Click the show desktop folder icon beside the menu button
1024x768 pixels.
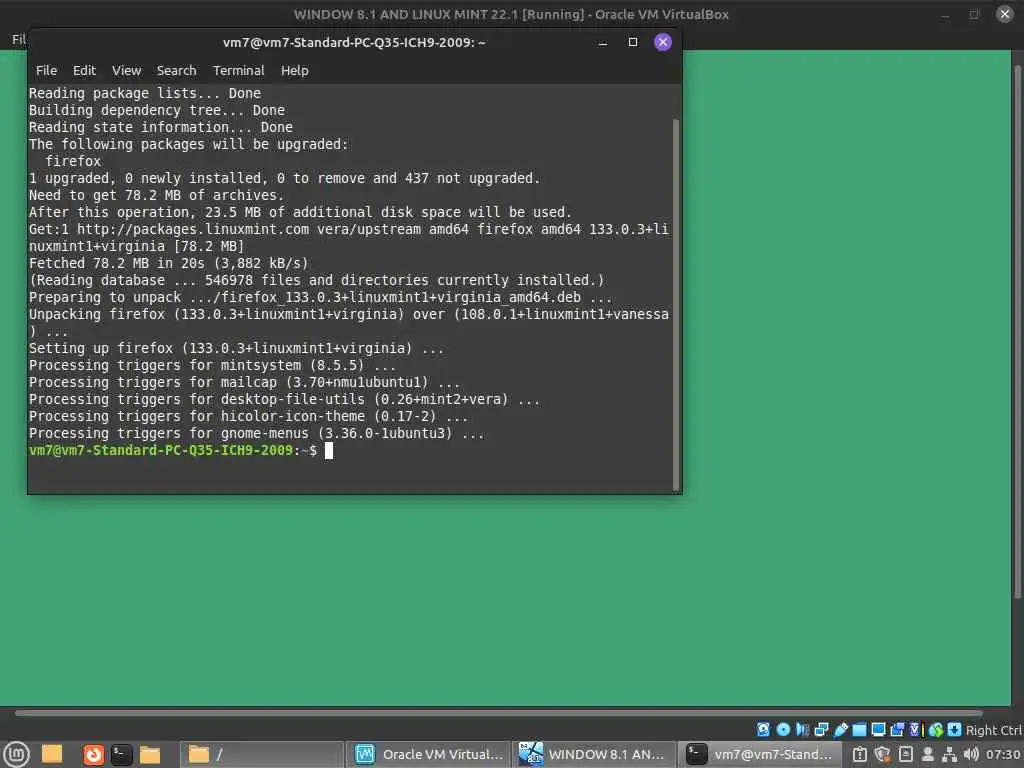coord(52,754)
